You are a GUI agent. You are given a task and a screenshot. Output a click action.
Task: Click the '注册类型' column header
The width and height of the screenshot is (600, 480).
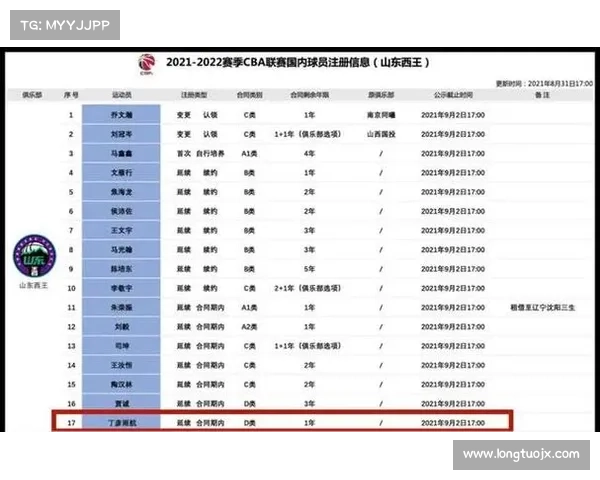tap(194, 95)
